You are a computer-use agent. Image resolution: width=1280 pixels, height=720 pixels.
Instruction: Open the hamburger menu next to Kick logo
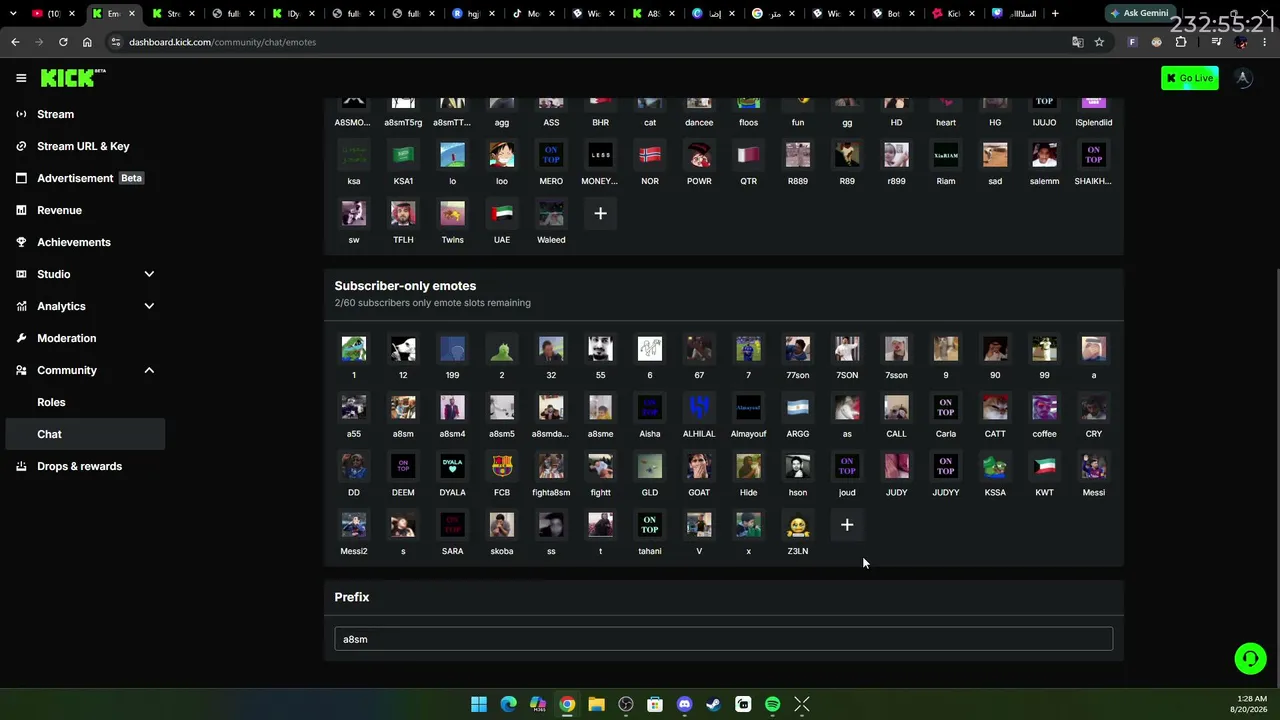click(x=21, y=78)
